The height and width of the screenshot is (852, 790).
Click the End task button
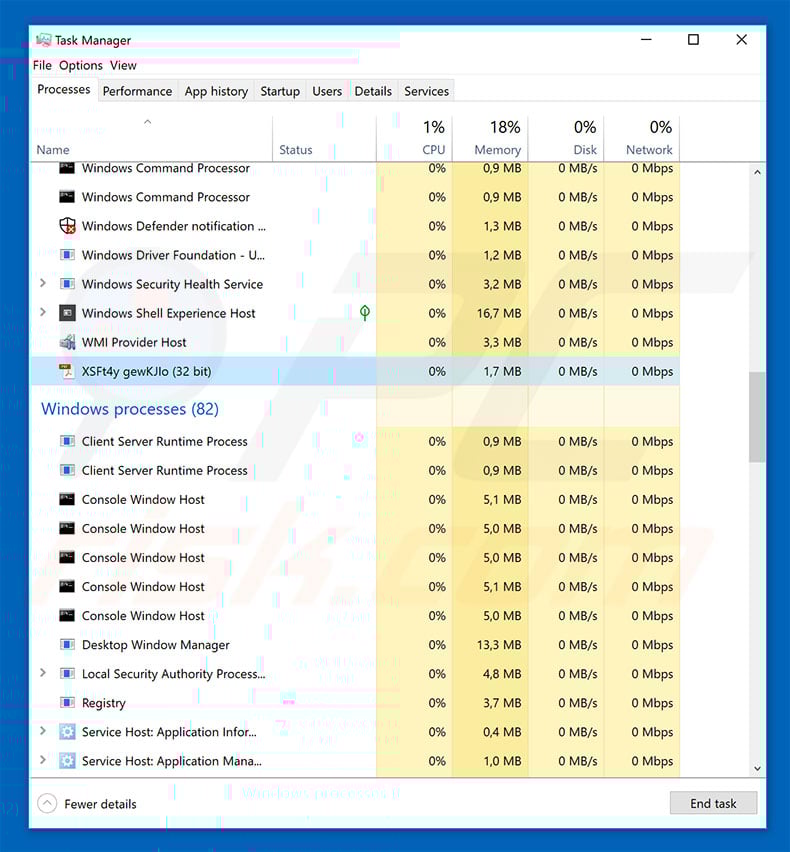[x=713, y=803]
